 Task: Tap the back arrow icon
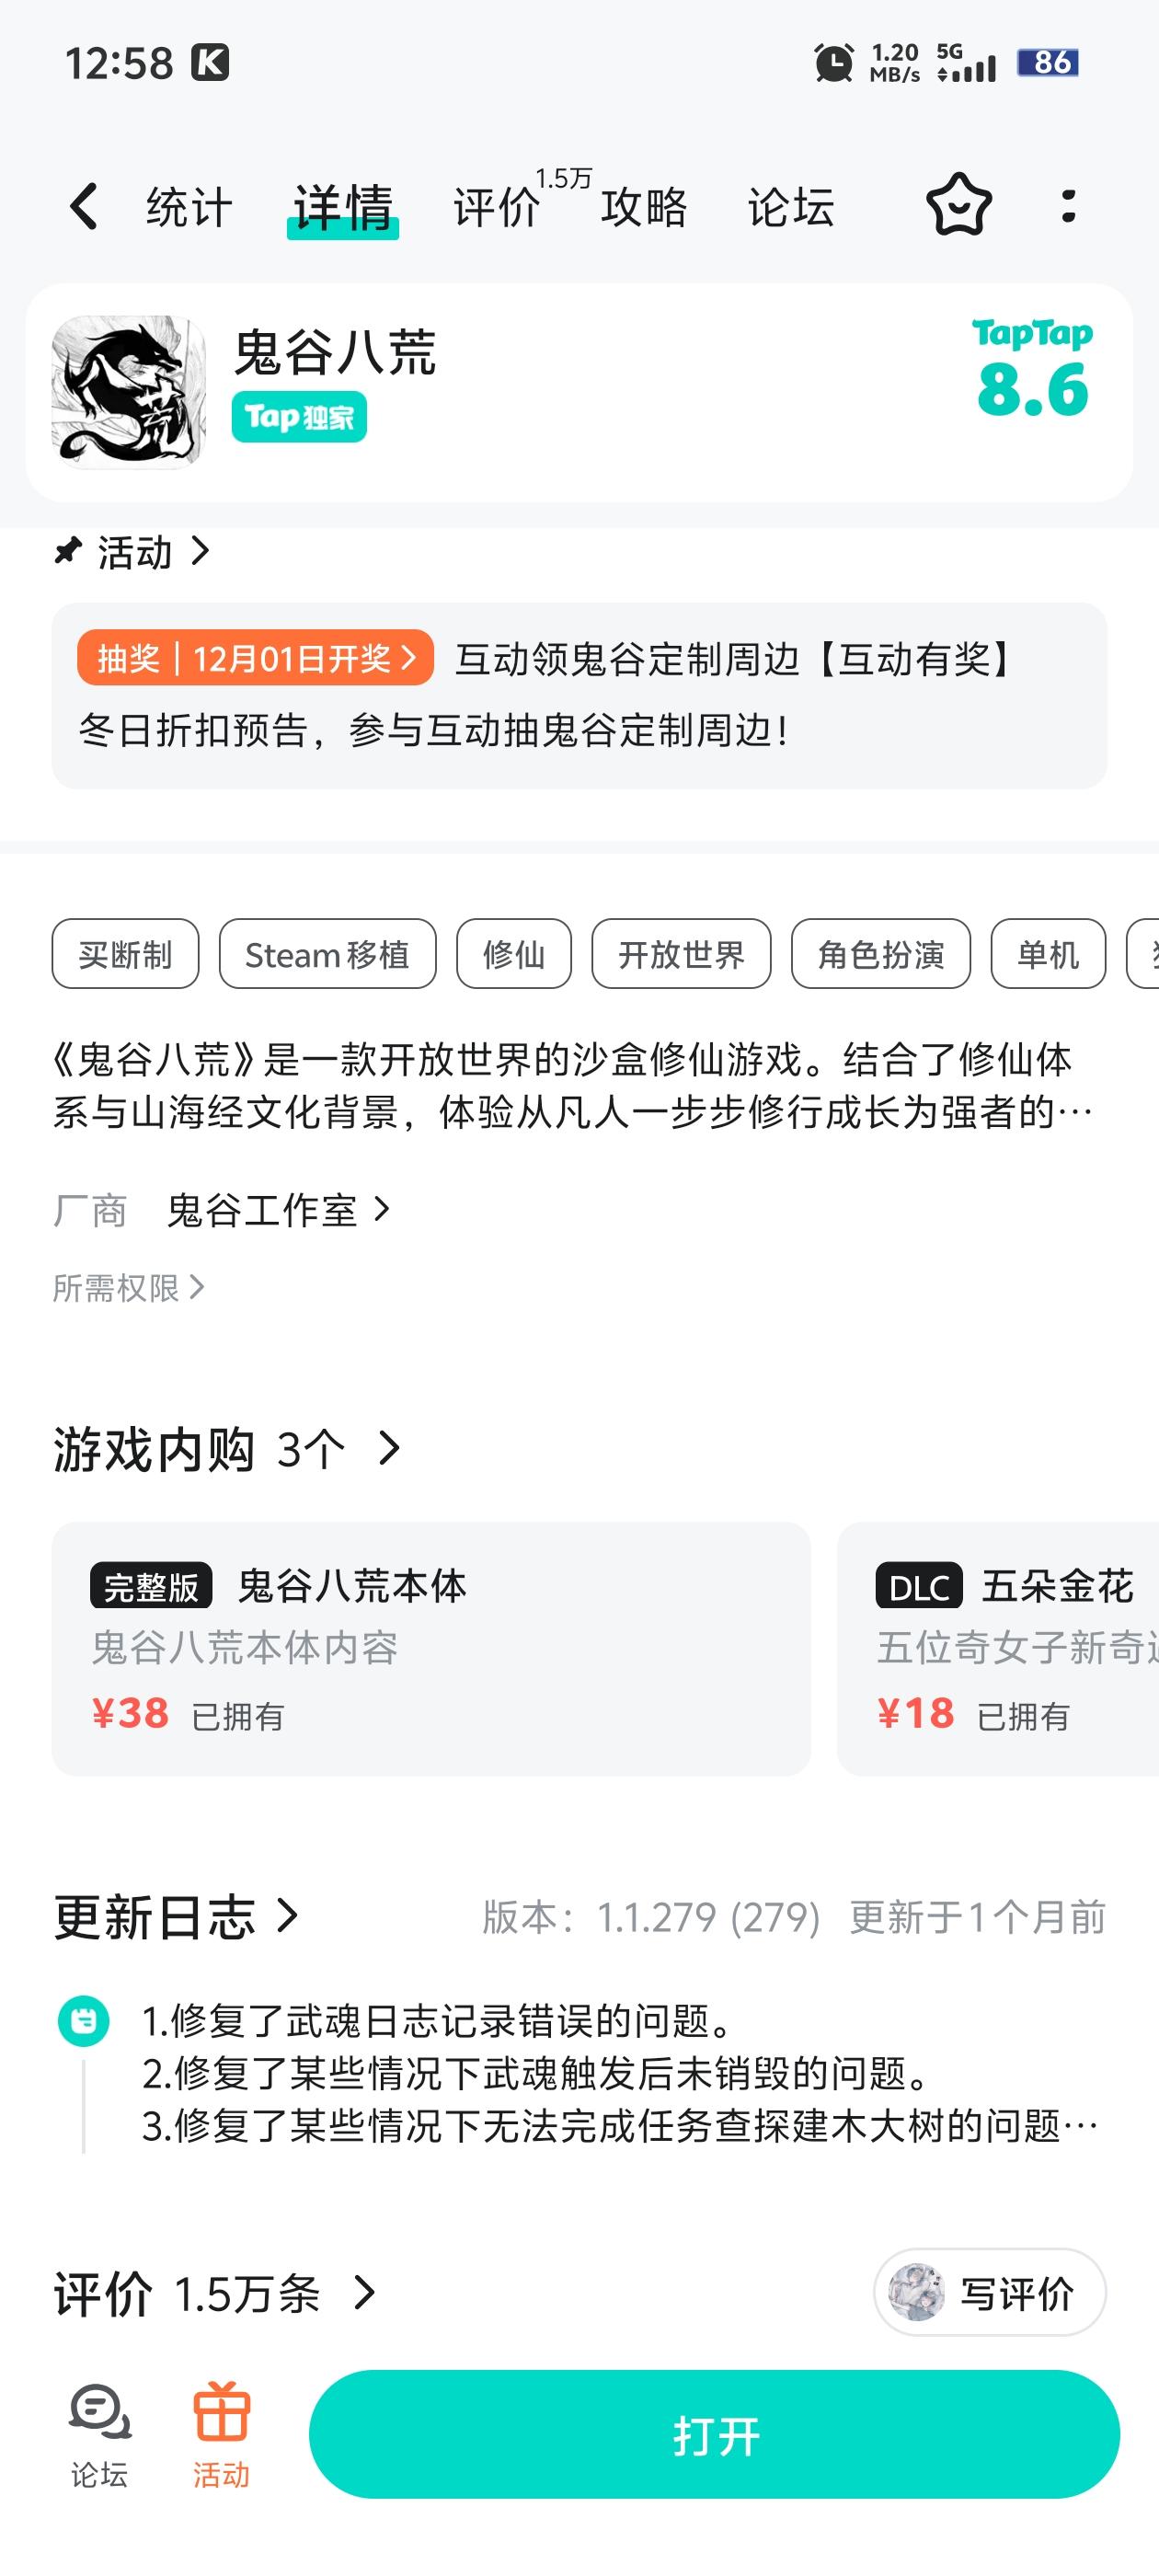point(84,207)
